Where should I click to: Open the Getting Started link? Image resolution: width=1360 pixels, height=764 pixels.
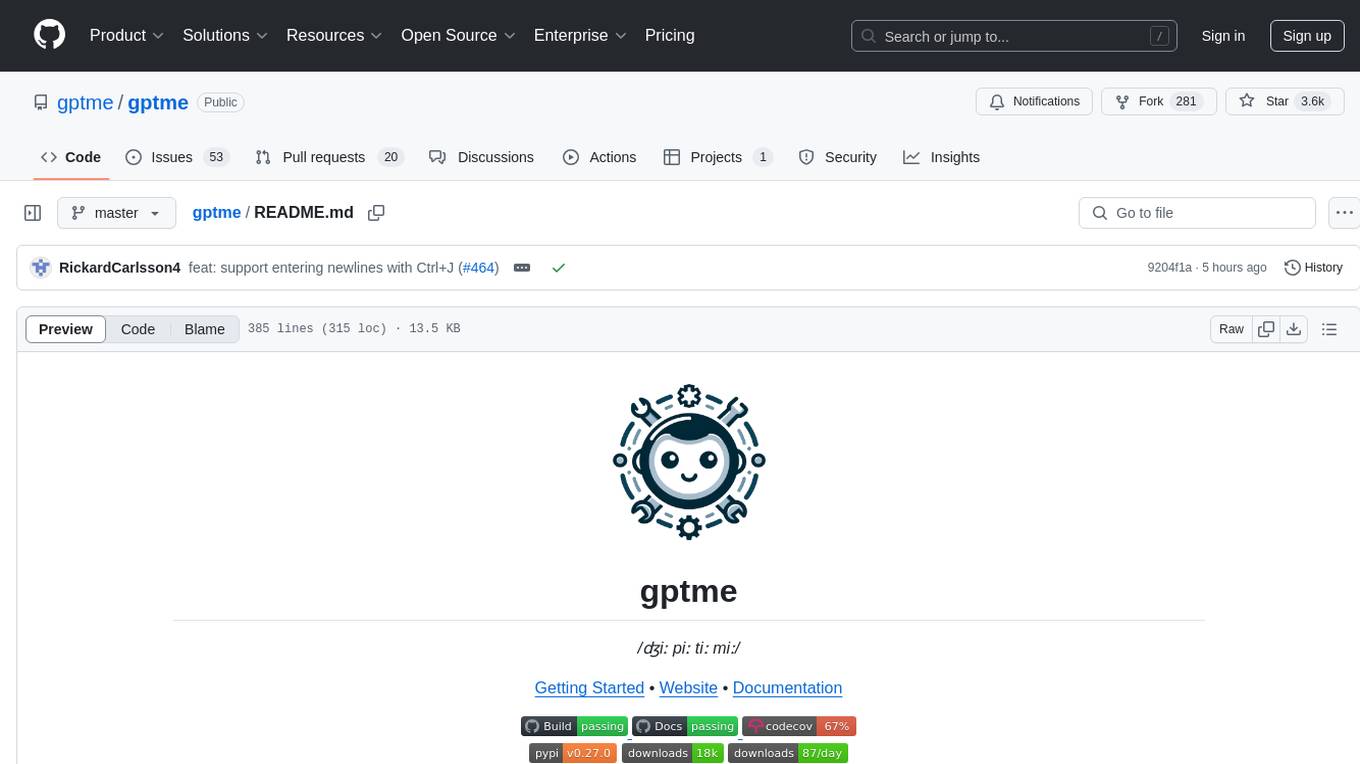click(x=589, y=688)
